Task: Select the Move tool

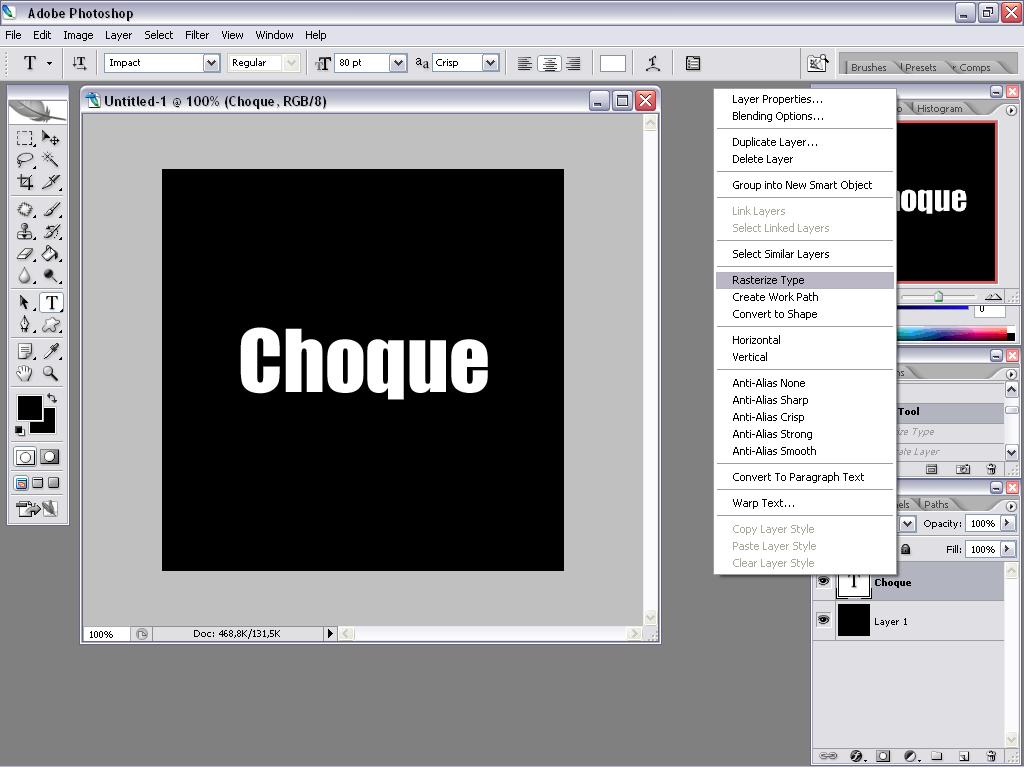Action: [50, 138]
